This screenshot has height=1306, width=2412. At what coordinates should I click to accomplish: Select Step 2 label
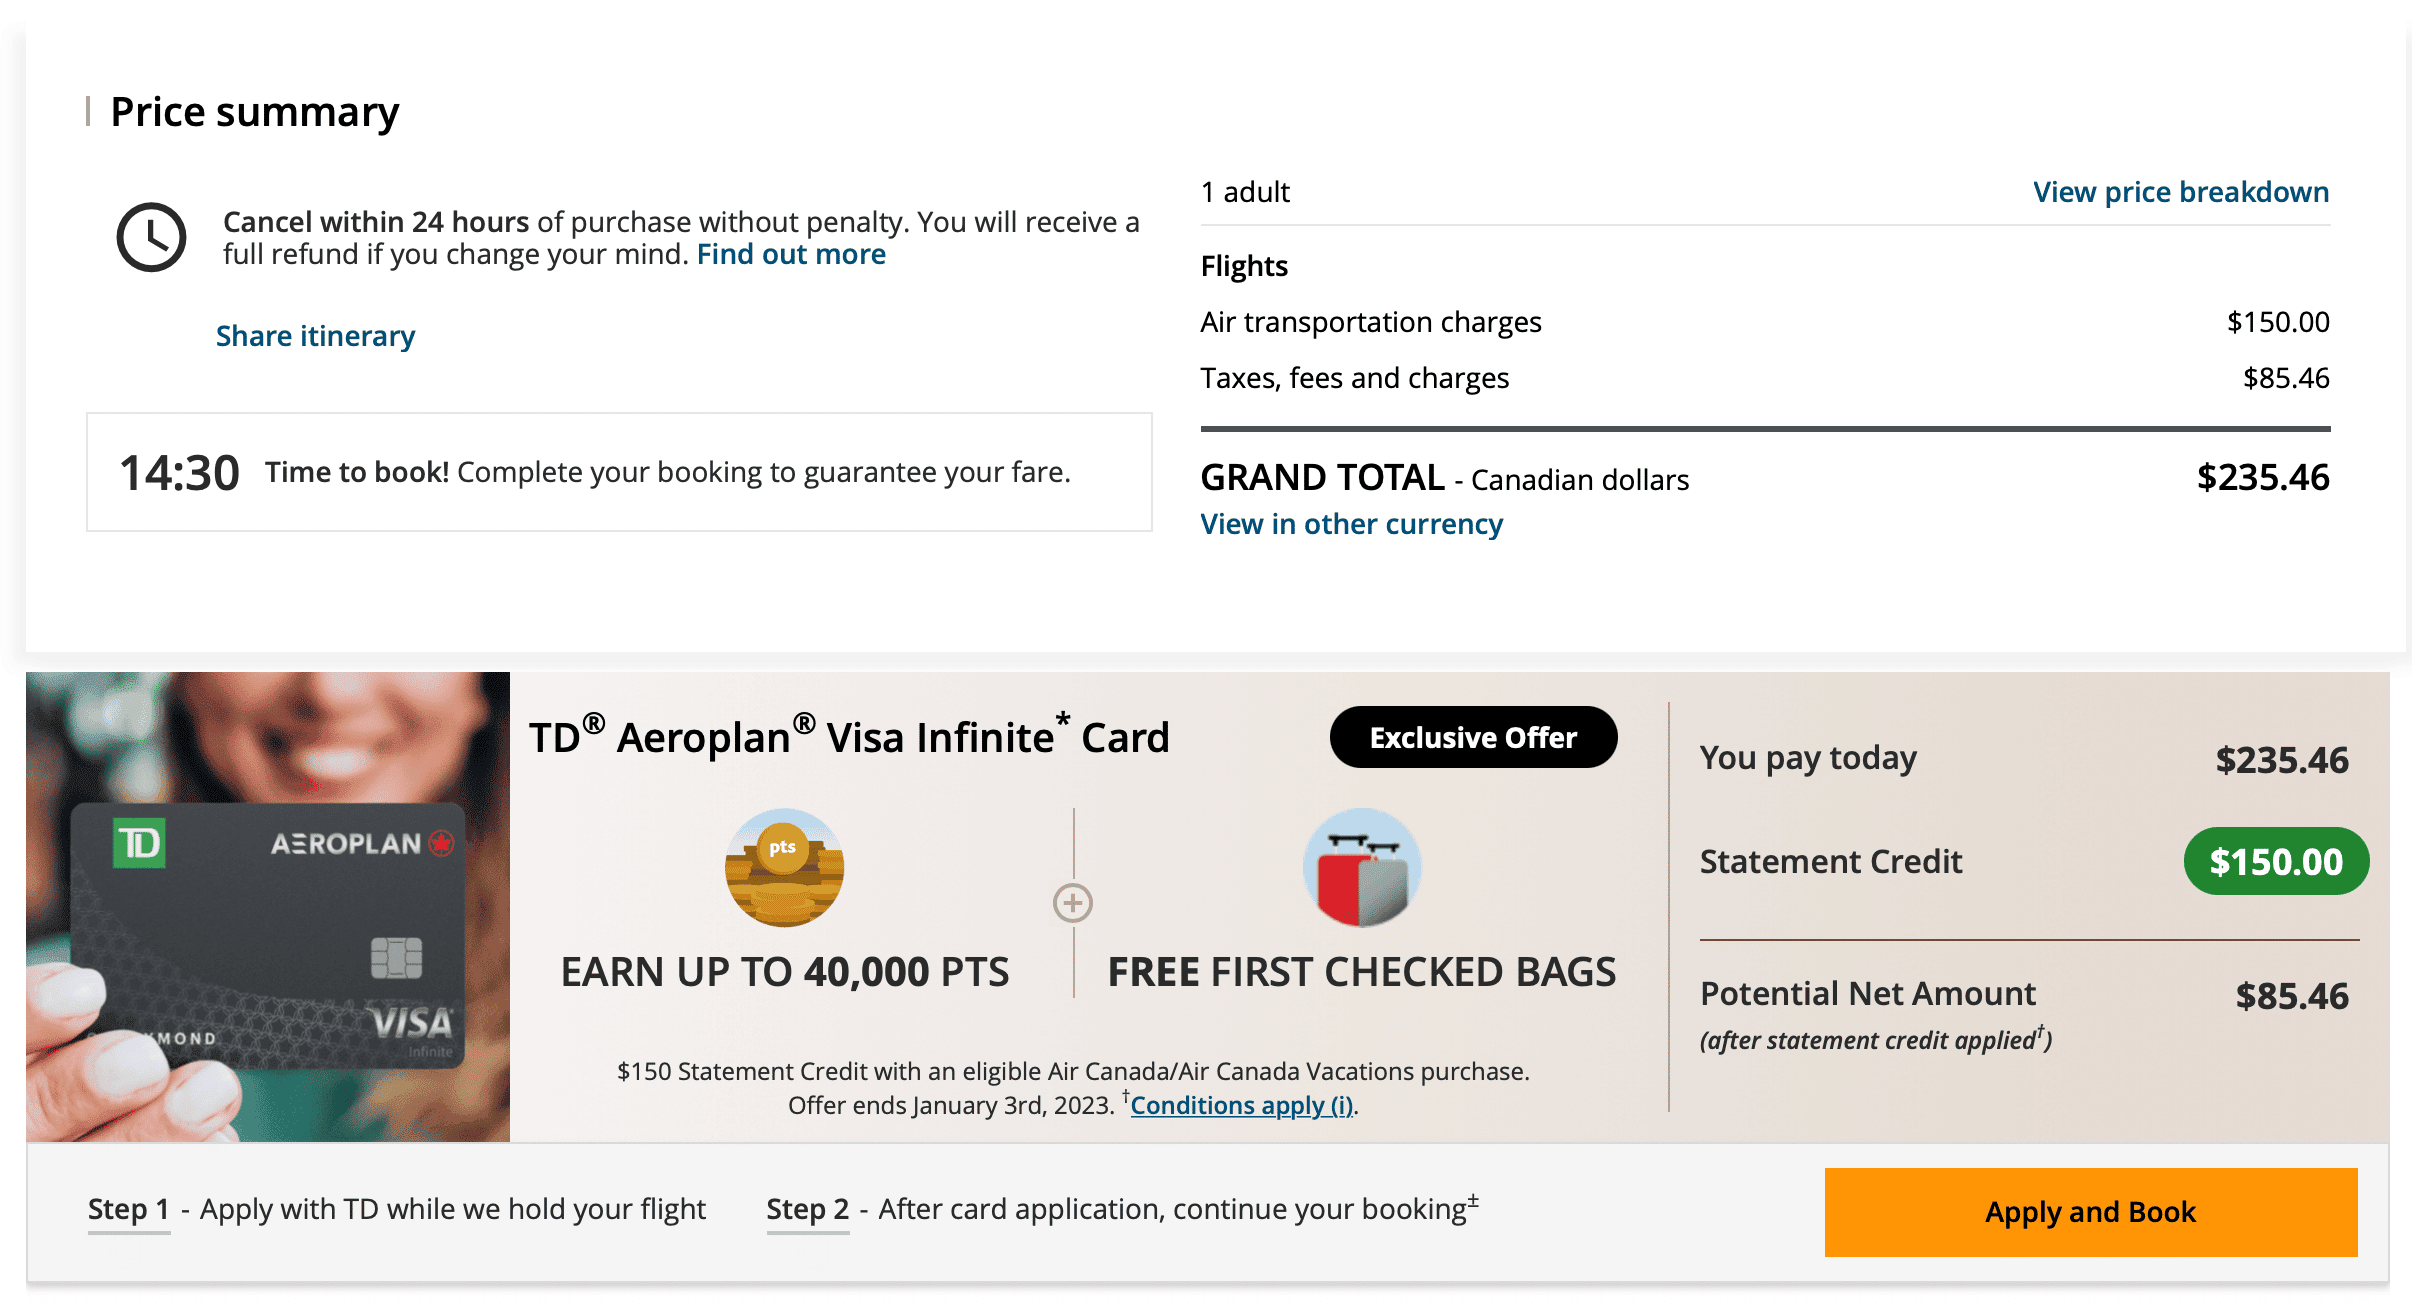point(807,1210)
